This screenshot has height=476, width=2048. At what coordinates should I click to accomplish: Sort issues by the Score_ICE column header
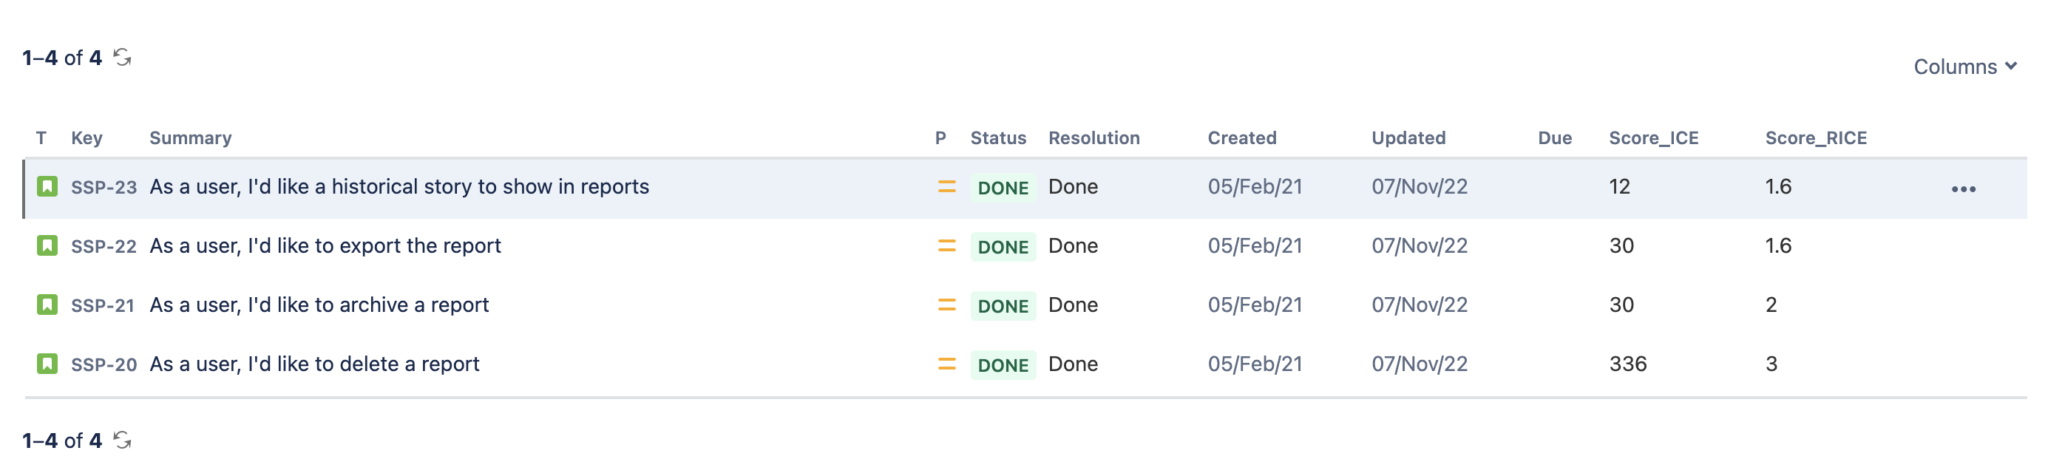coord(1653,138)
